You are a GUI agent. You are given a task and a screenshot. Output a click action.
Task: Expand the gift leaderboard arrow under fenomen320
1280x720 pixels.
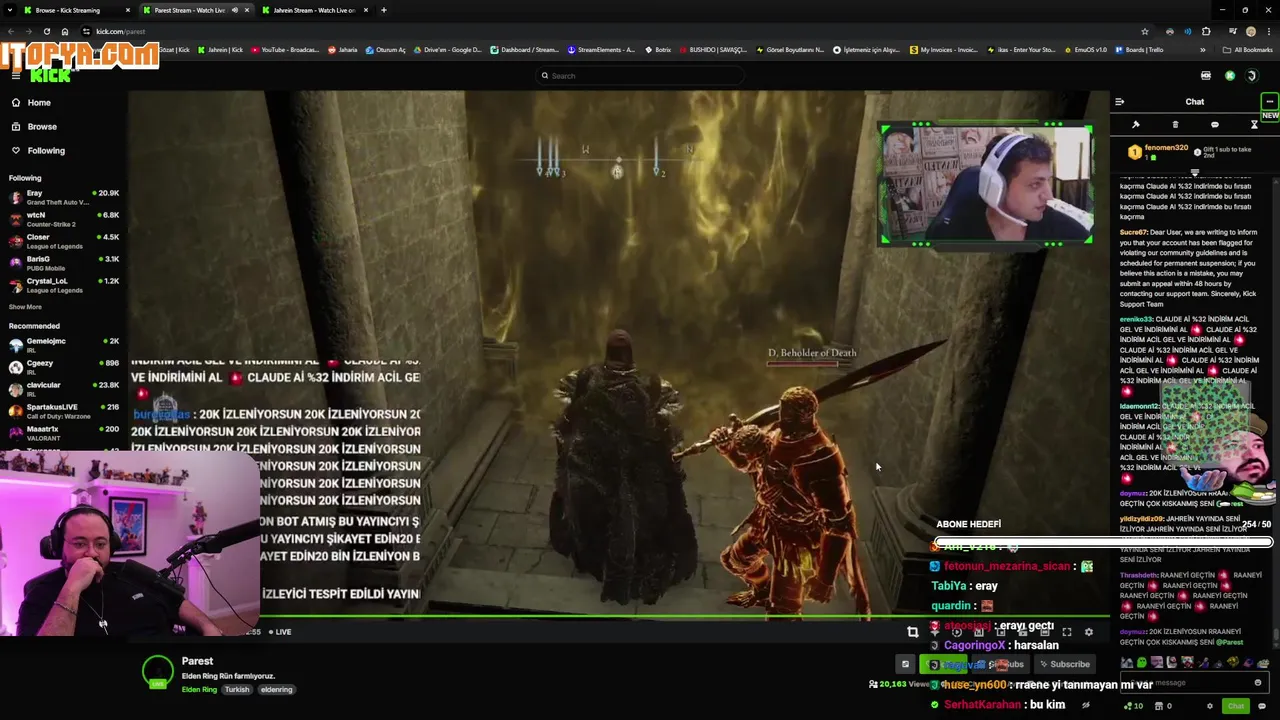(x=1194, y=173)
